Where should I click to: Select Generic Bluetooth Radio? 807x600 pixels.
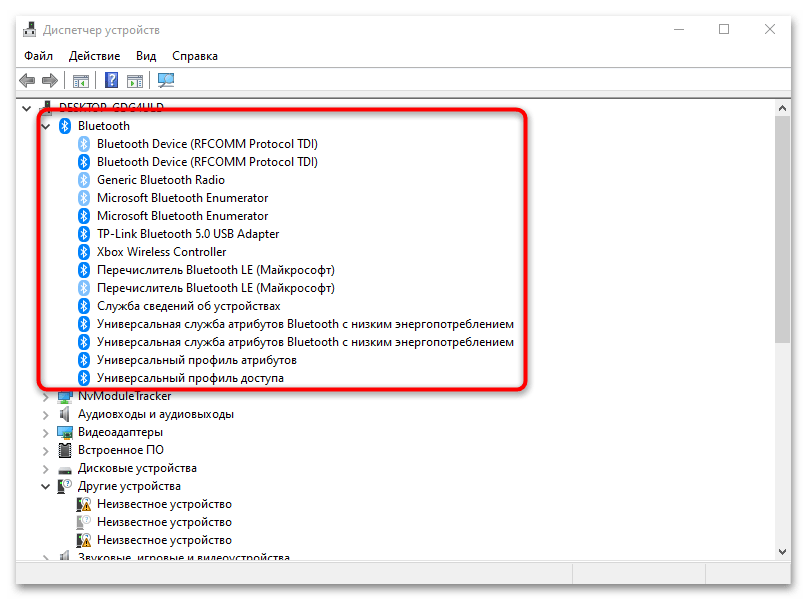click(x=161, y=180)
